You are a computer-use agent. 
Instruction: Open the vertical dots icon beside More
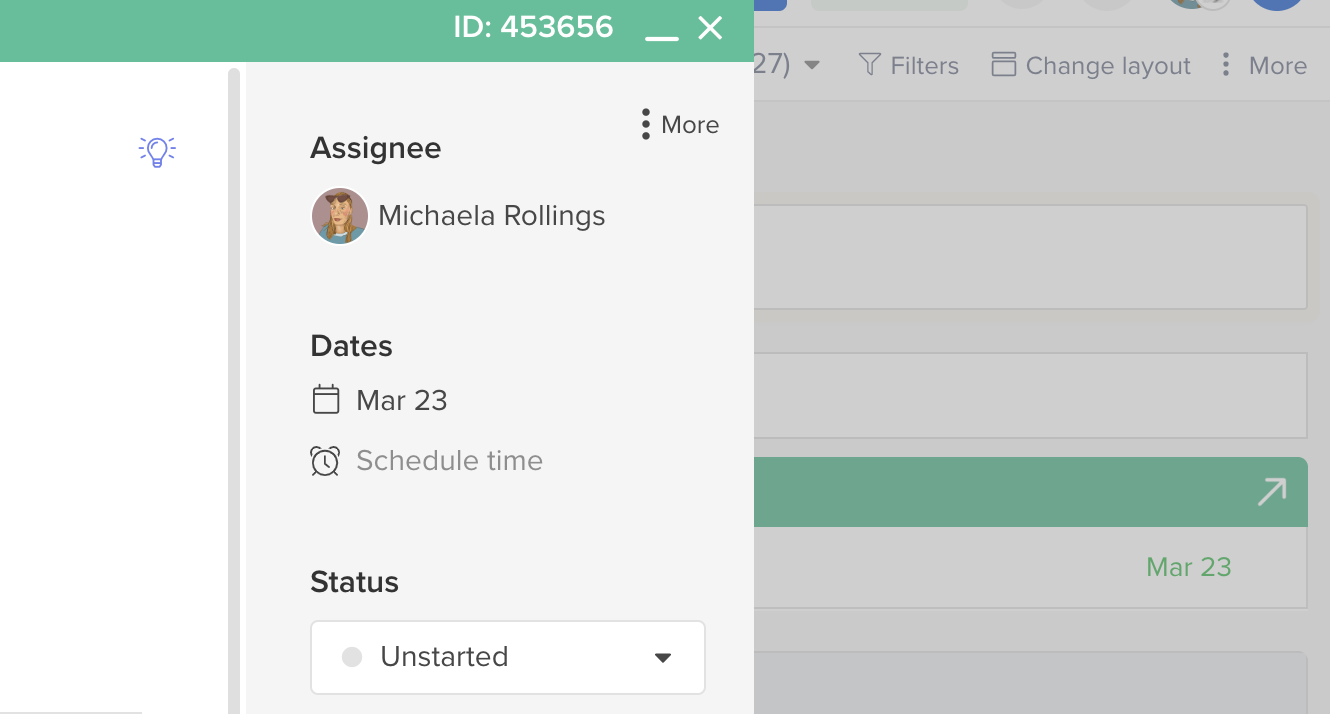click(x=645, y=124)
